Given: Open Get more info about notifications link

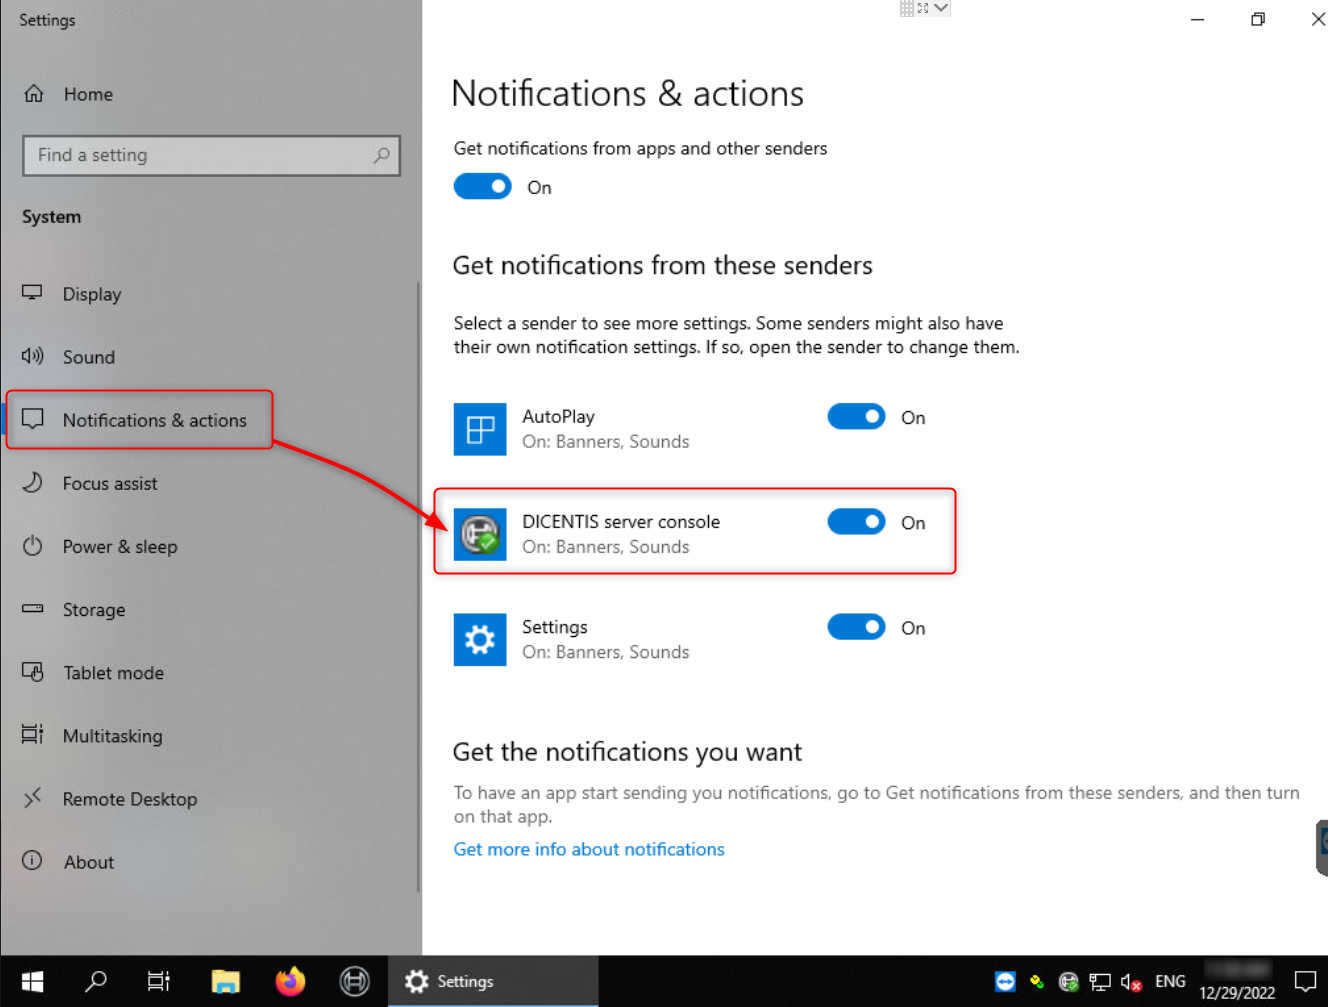Looking at the screenshot, I should pyautogui.click(x=589, y=849).
